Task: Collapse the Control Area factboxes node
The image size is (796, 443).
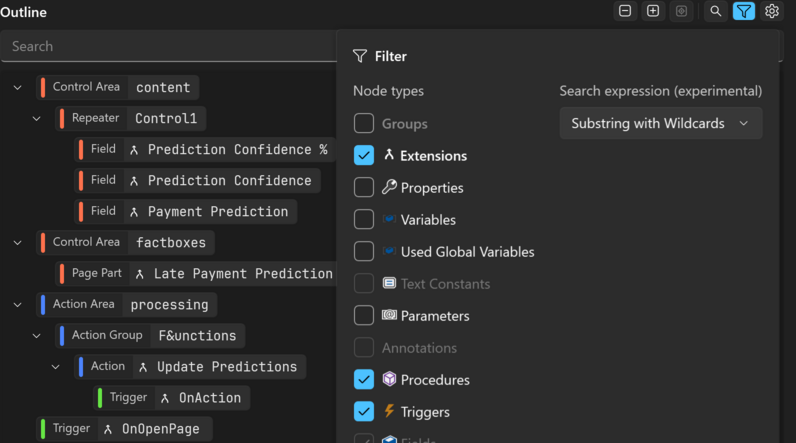Action: [18, 243]
